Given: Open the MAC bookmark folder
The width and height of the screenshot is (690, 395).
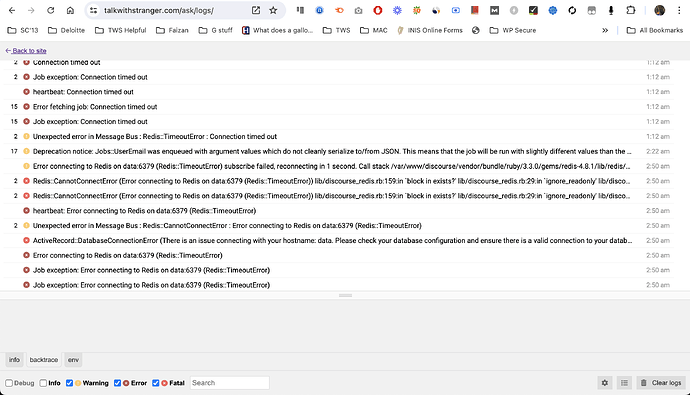Looking at the screenshot, I should 374,30.
